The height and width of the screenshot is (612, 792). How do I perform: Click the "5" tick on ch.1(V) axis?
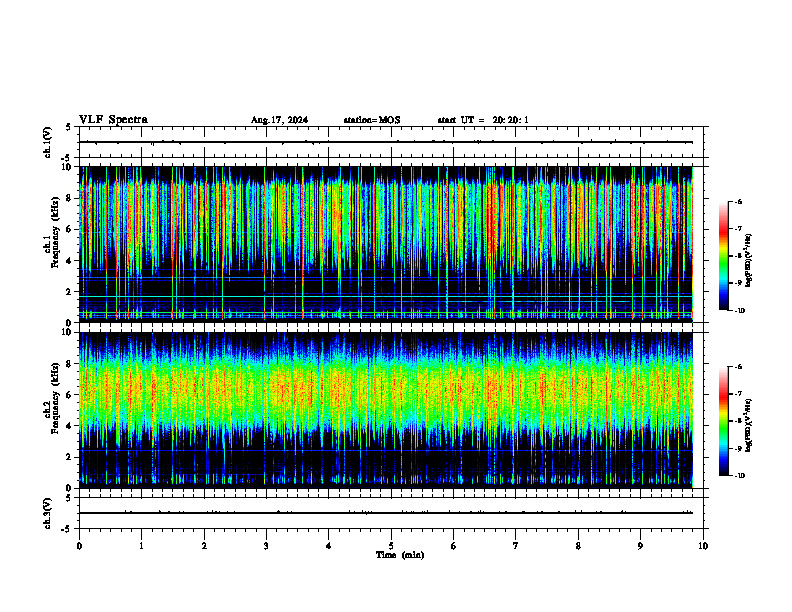[x=69, y=127]
